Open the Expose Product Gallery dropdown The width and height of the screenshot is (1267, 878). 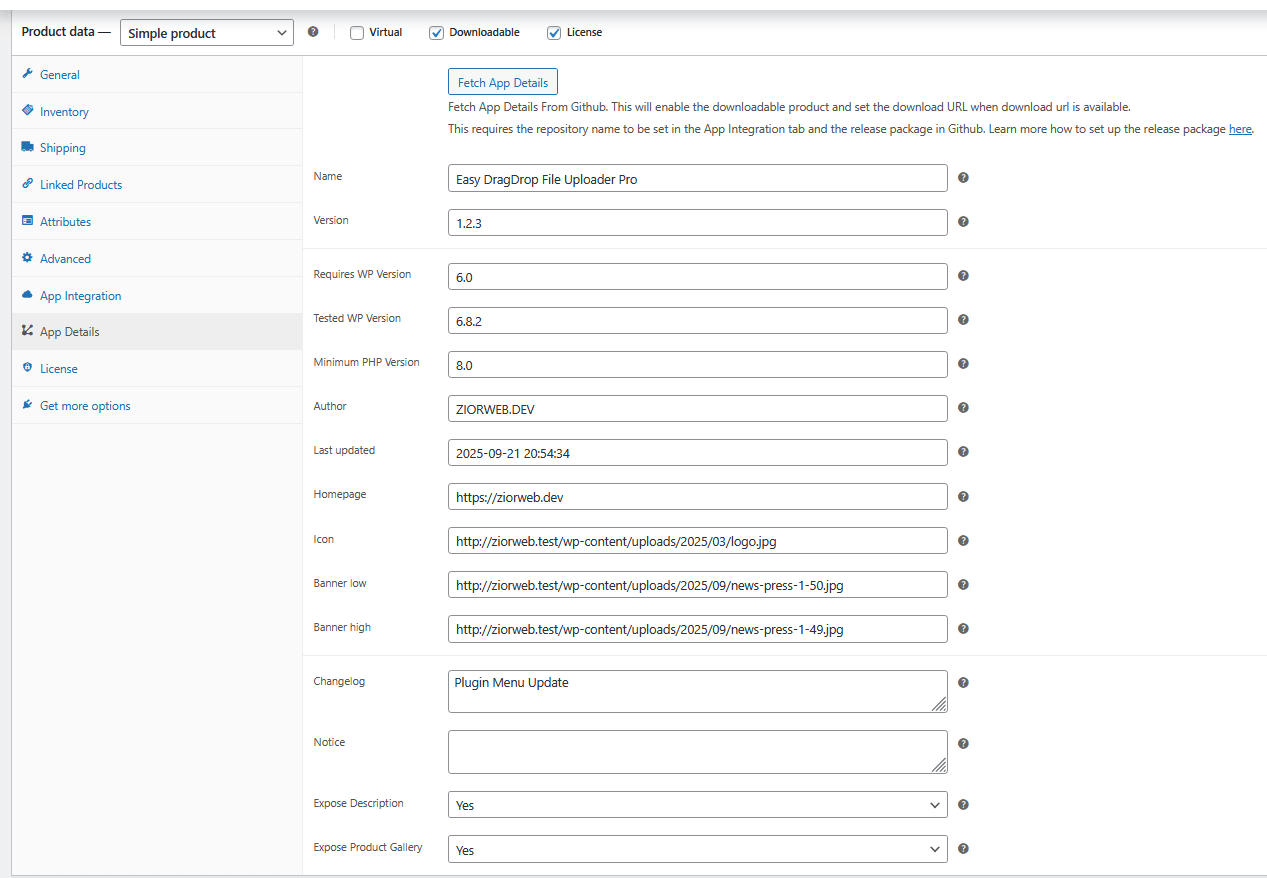pos(697,849)
